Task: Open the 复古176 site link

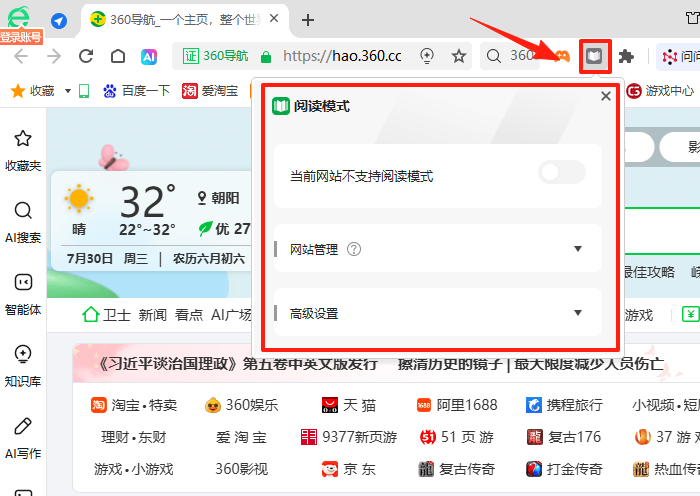Action: point(564,437)
